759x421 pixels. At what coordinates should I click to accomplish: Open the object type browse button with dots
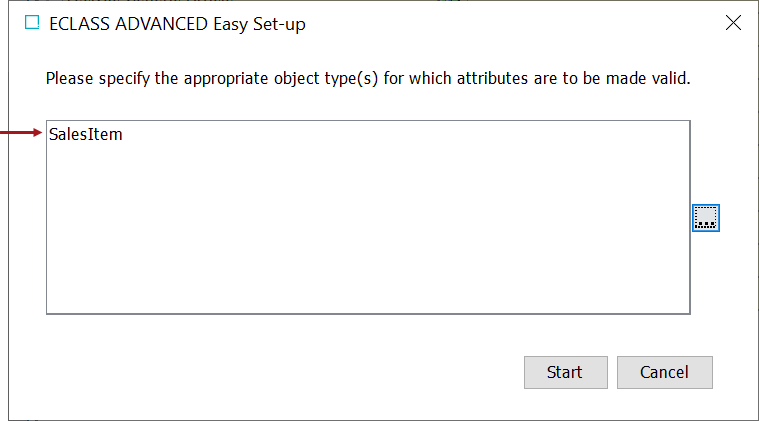(x=706, y=218)
